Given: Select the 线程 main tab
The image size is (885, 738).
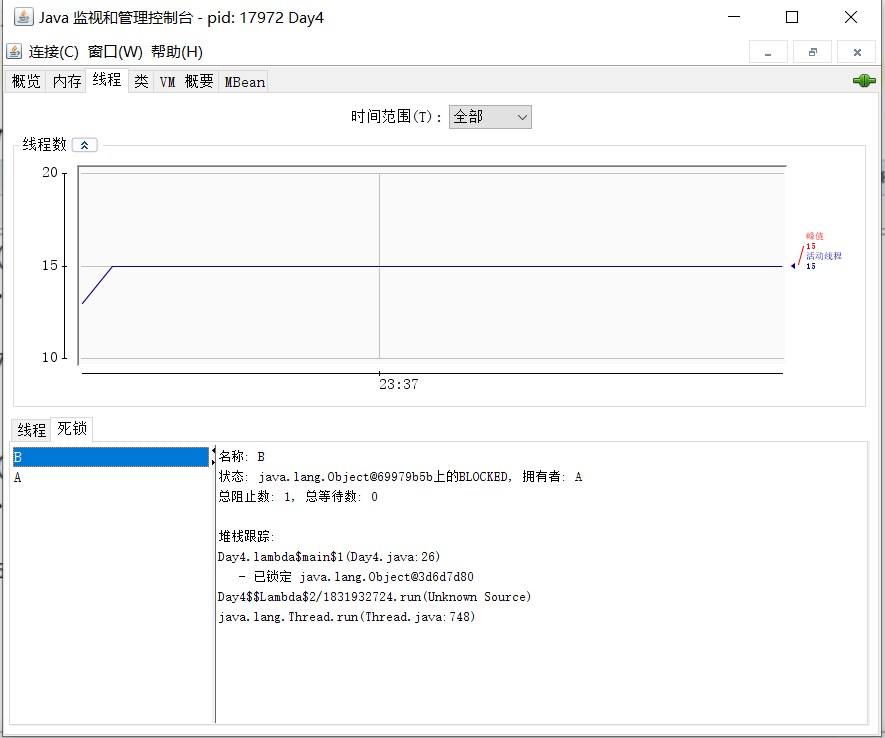Looking at the screenshot, I should [107, 80].
